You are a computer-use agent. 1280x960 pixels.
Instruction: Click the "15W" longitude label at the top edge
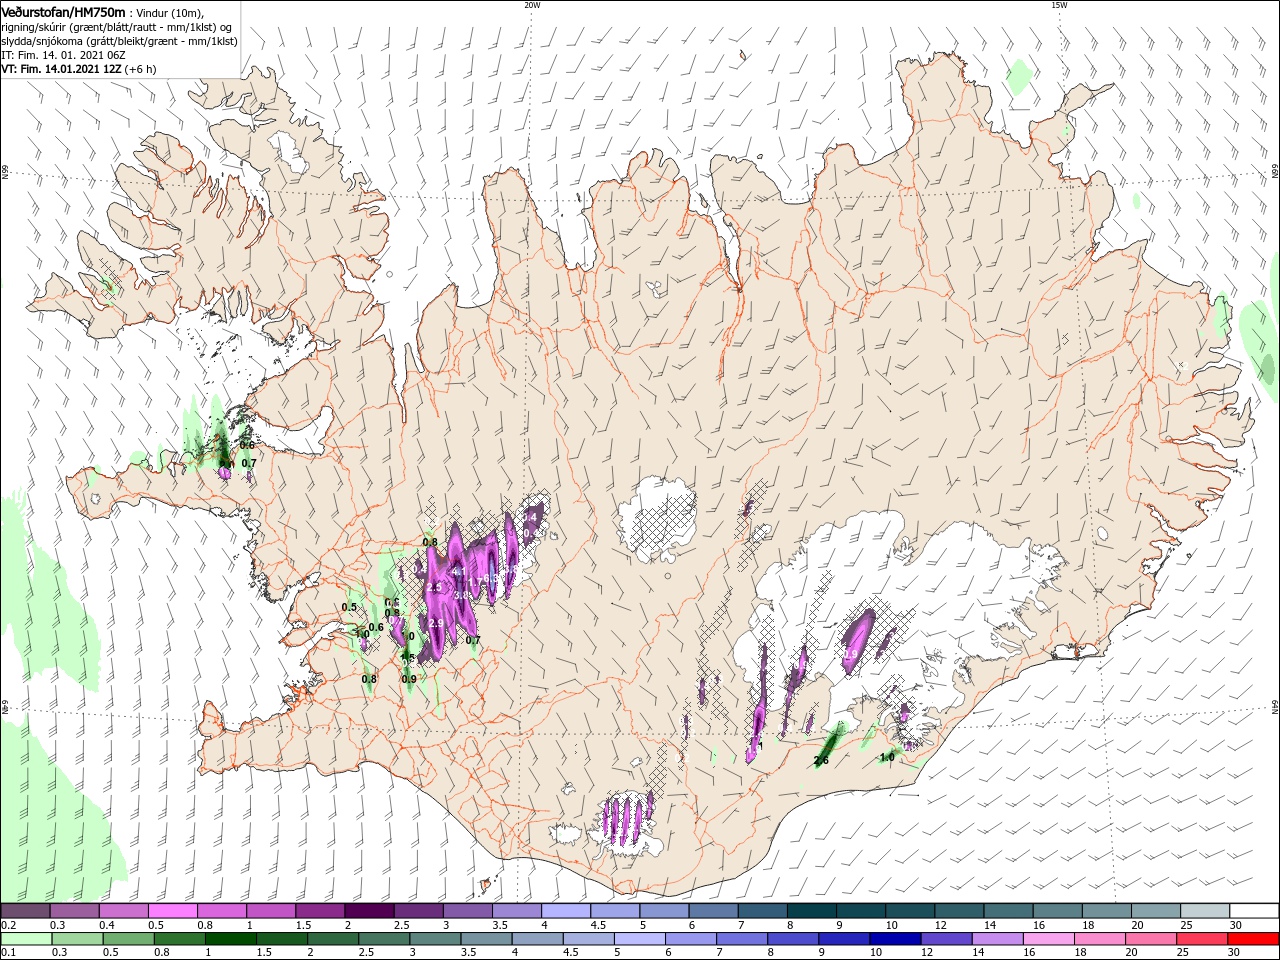pos(1059,5)
